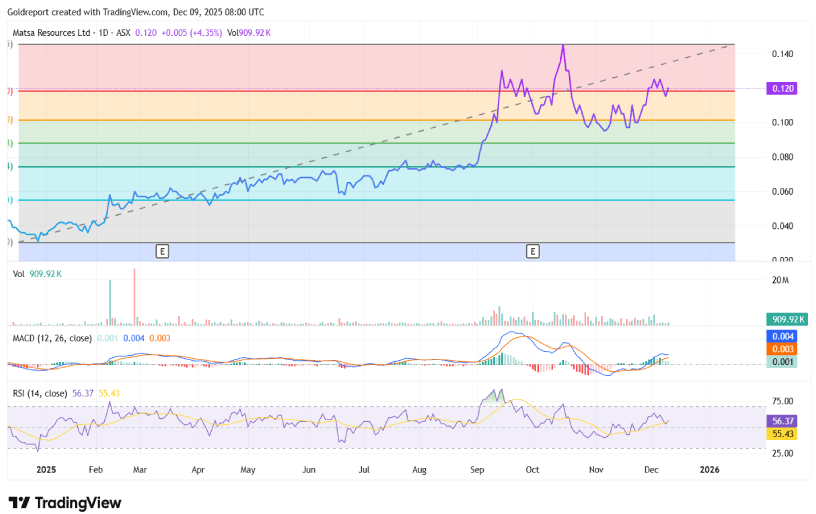This screenshot has height=514, width=816.
Task: Open the MACD (12, 26, close) legend
Action: [x=51, y=339]
